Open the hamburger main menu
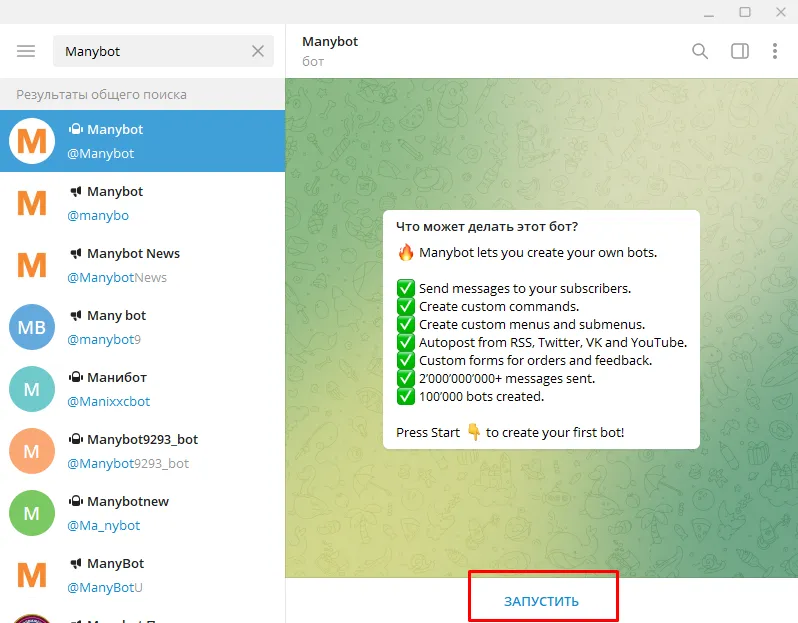The width and height of the screenshot is (798, 623). click(x=26, y=51)
